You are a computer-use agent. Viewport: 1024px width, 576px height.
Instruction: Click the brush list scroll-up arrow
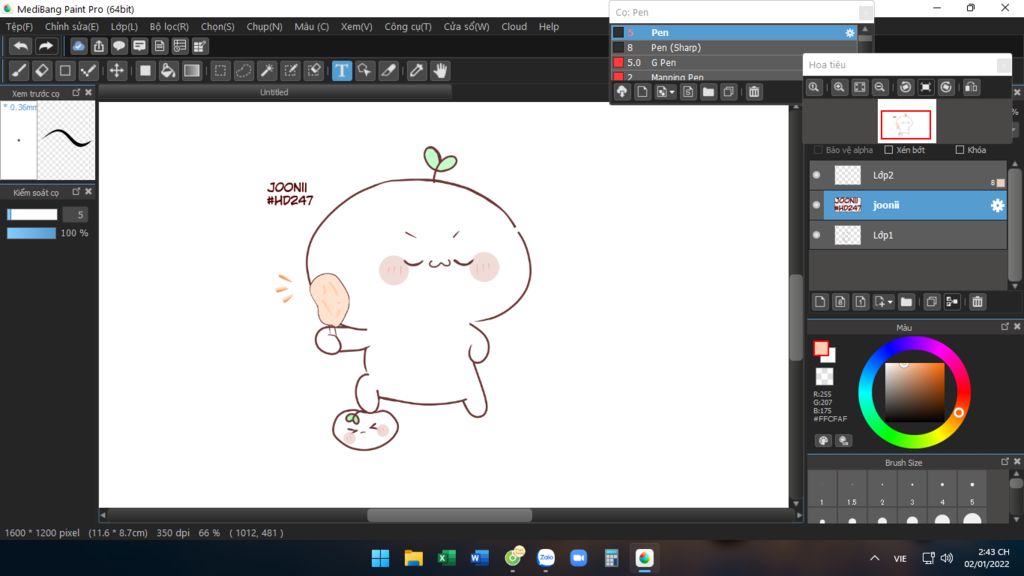point(865,29)
